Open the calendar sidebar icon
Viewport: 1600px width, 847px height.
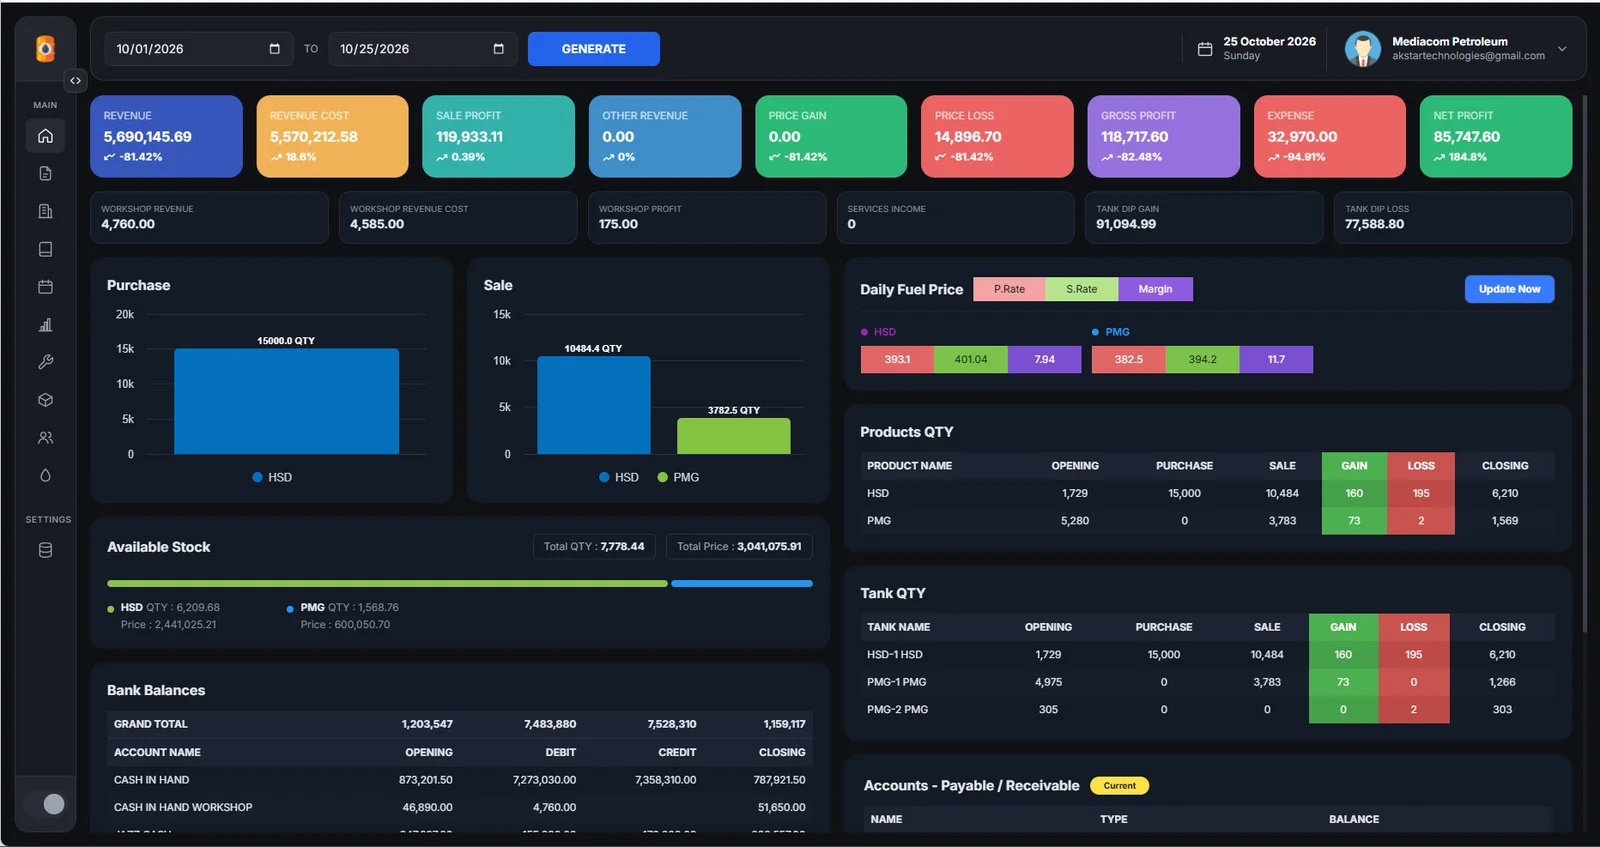point(45,287)
